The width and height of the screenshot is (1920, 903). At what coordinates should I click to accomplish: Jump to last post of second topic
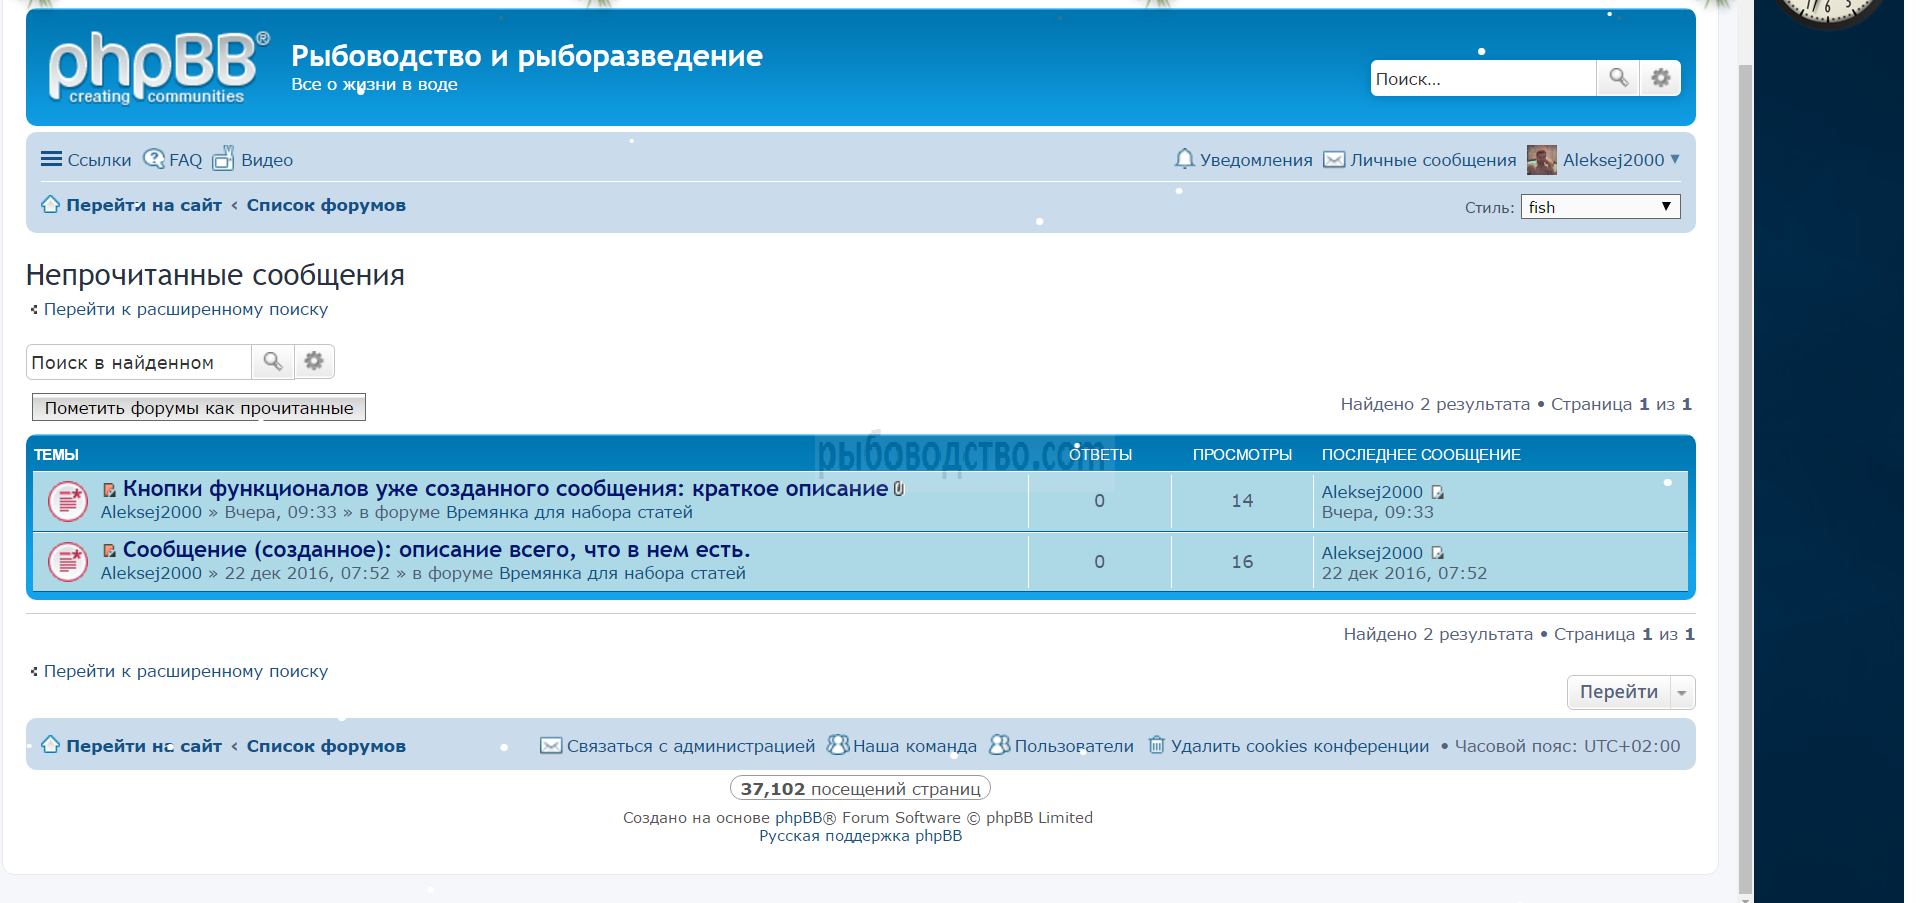1438,553
